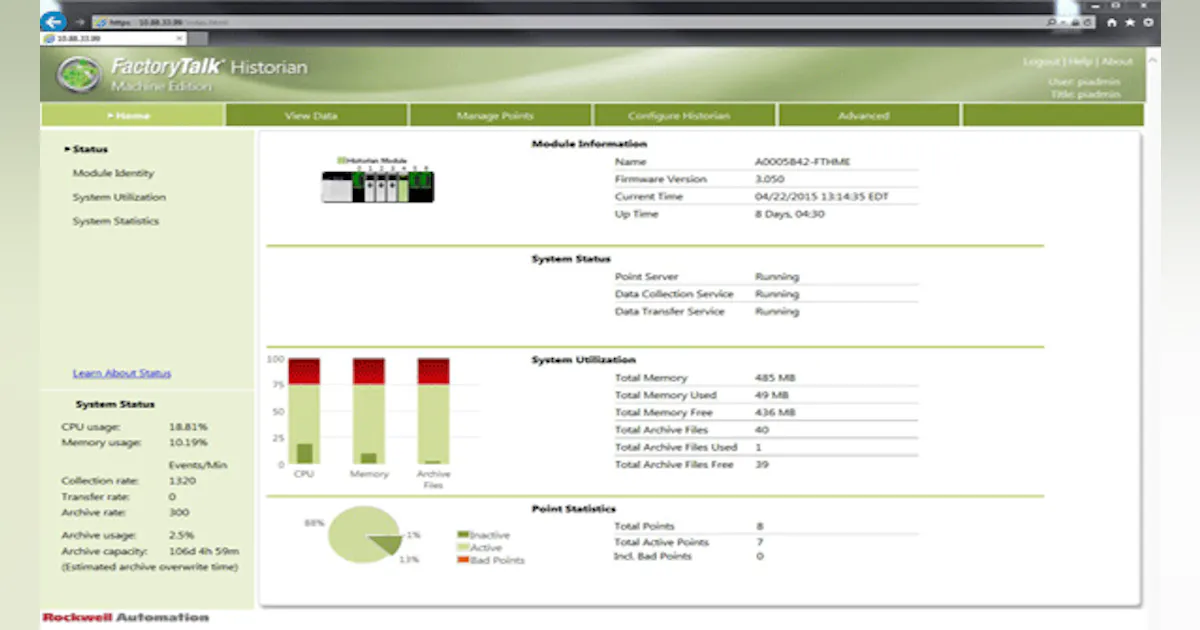Click the browser back arrow button
This screenshot has width=1200, height=630.
(54, 20)
